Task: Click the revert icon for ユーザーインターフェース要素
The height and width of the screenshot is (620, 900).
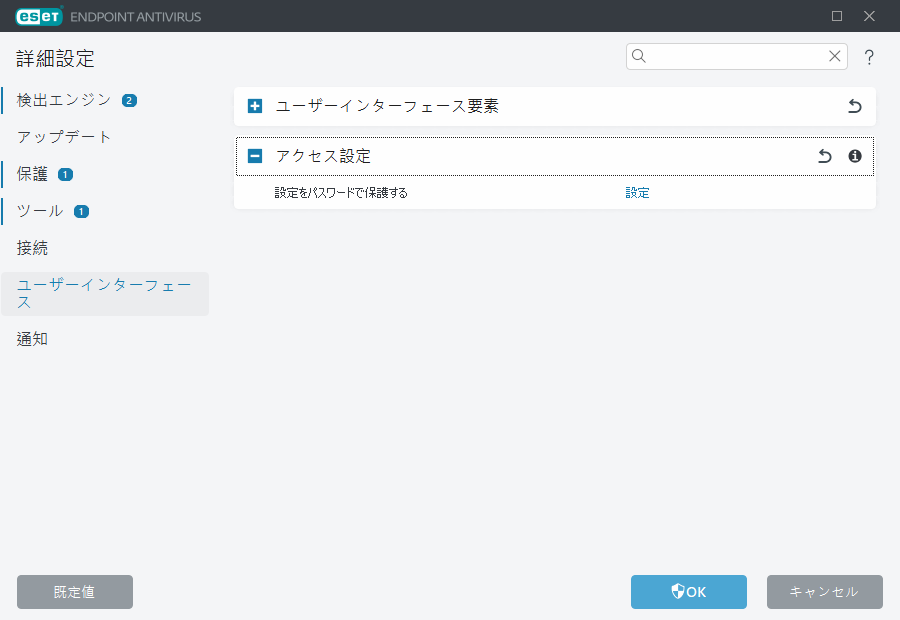Action: click(x=854, y=106)
